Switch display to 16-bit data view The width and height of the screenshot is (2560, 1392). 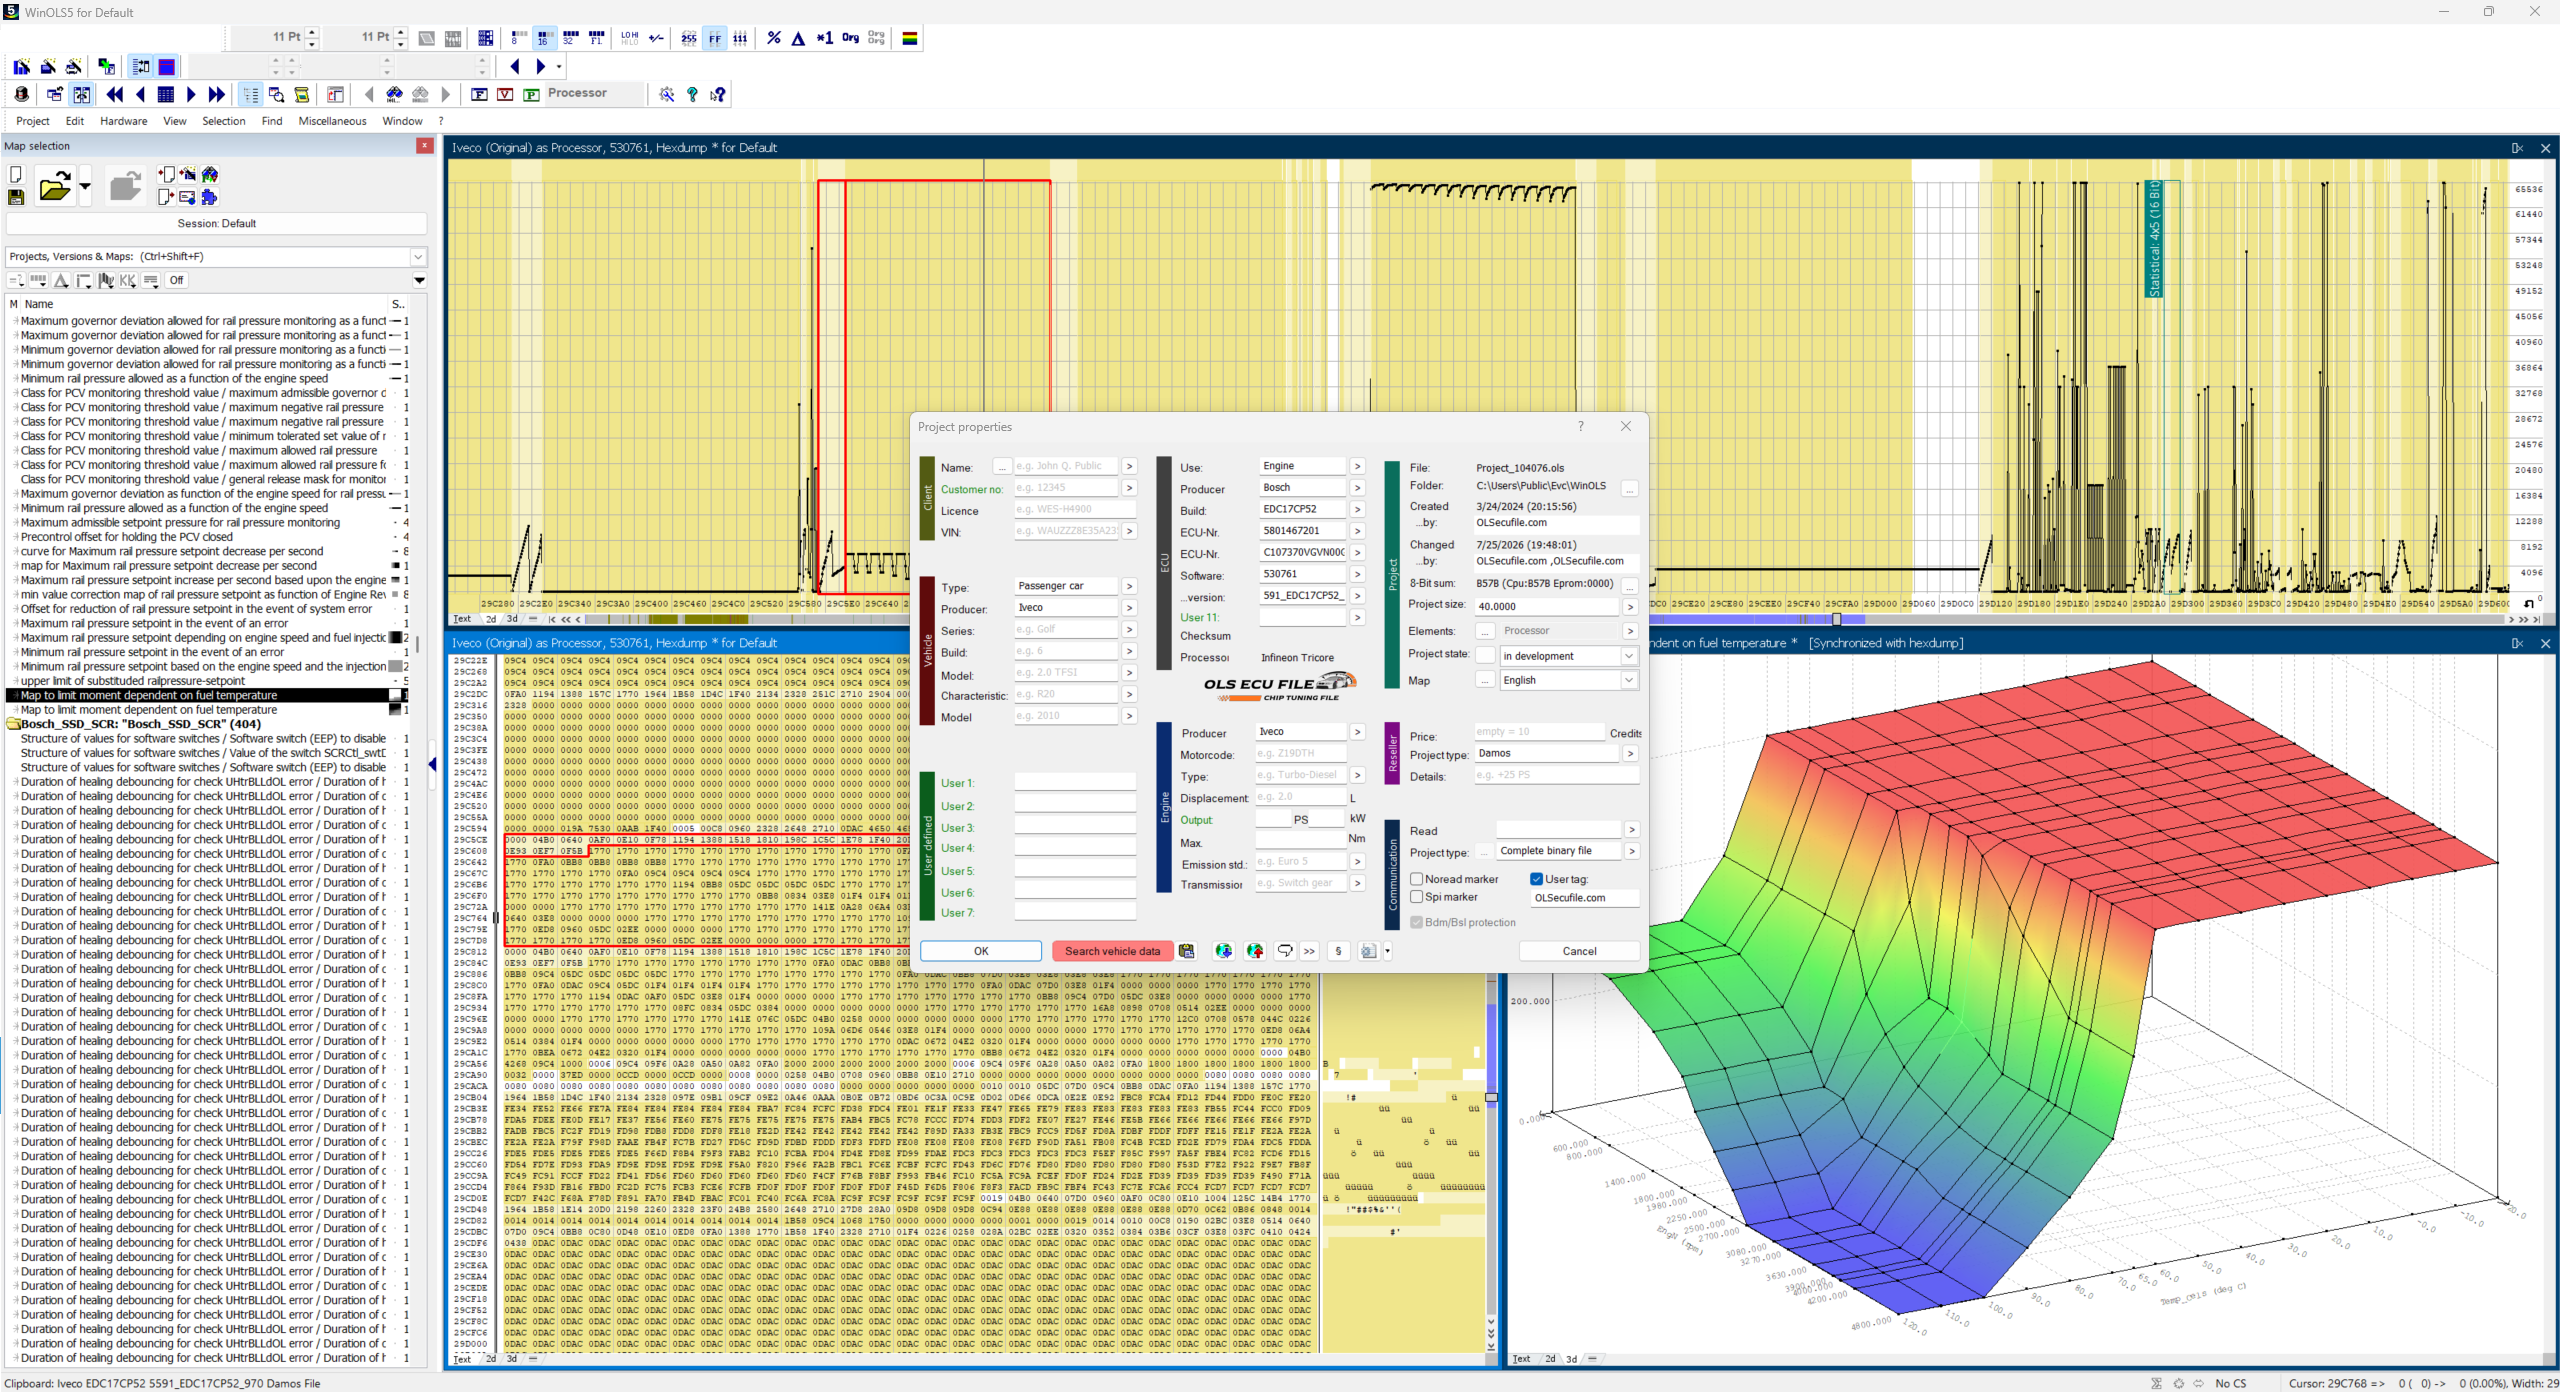(x=543, y=38)
